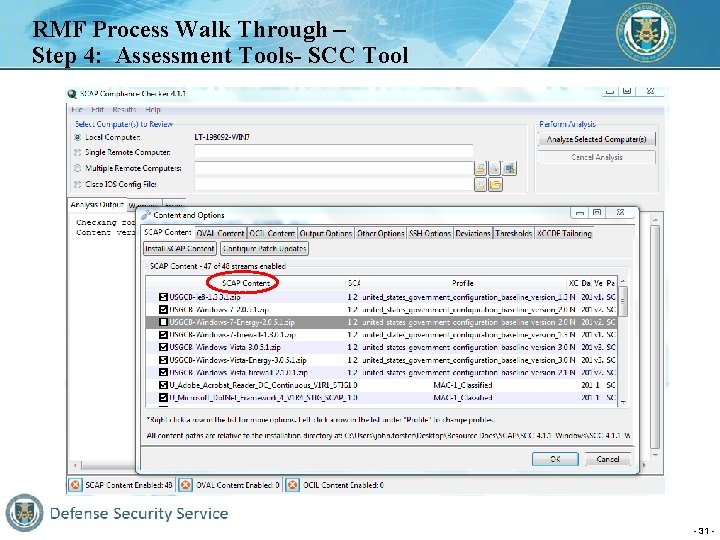720x540 pixels.
Task: Click the Multiple Remote Computers input field
Action: [334, 168]
